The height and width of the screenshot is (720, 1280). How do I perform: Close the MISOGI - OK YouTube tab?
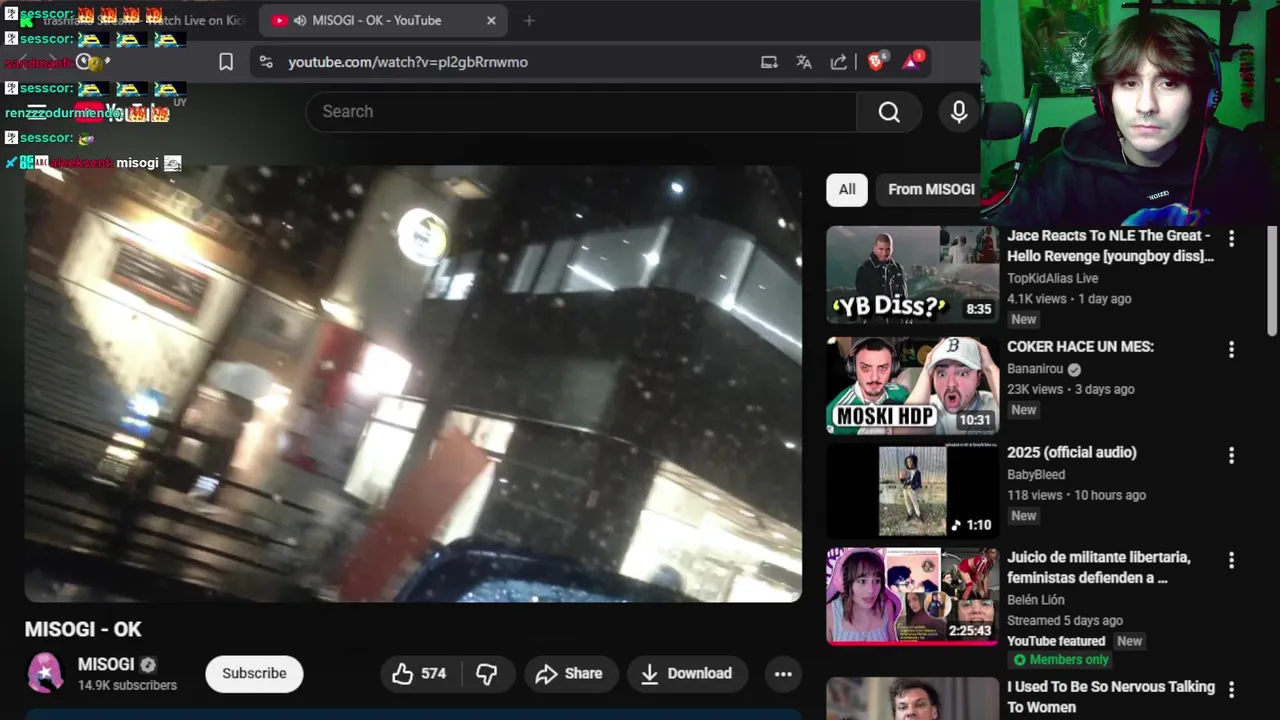click(491, 20)
